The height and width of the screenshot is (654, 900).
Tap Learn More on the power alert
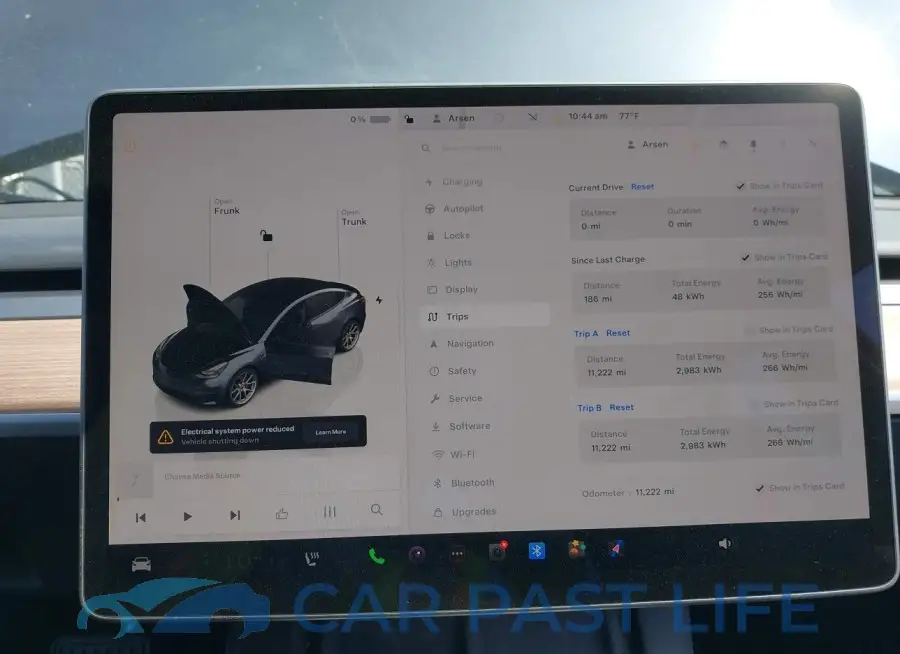(331, 432)
